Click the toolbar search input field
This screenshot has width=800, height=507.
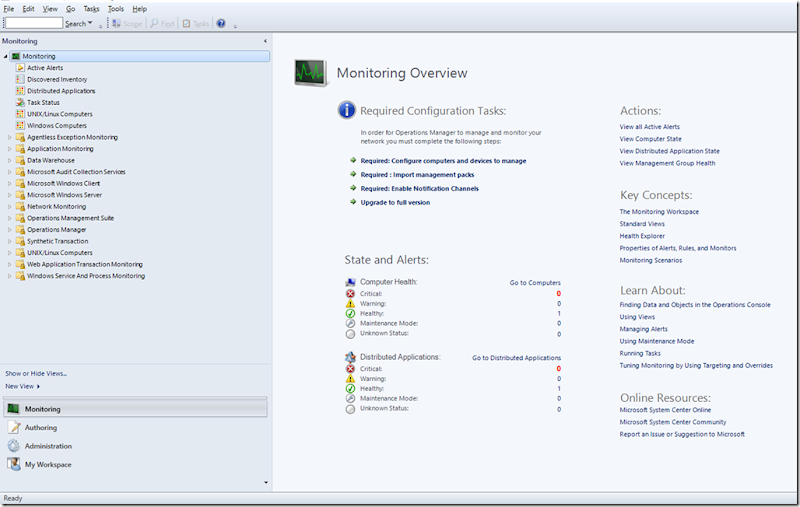click(x=34, y=23)
